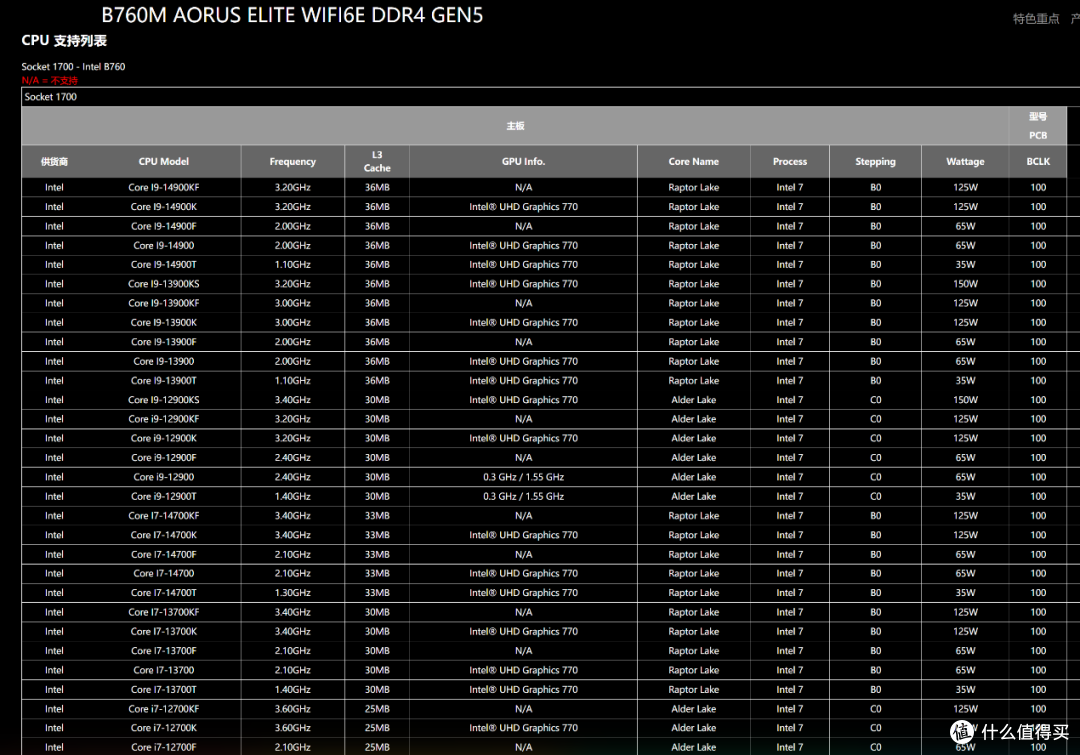Select the B760M AORUS ELITE WIFI6E title
Viewport: 1080px width, 755px height.
(292, 14)
